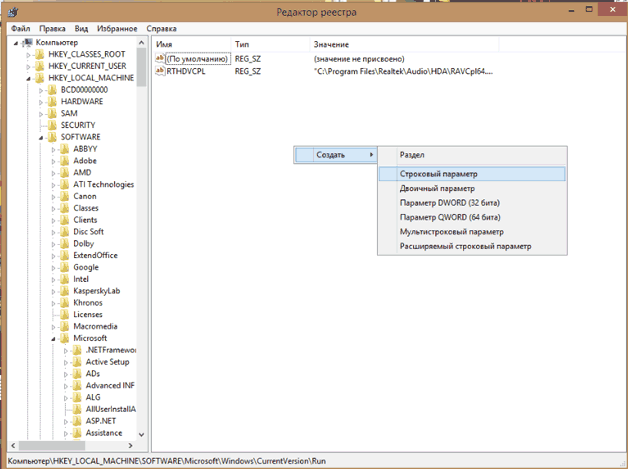Open the Правка menu
This screenshot has height=469, width=628.
tap(52, 28)
